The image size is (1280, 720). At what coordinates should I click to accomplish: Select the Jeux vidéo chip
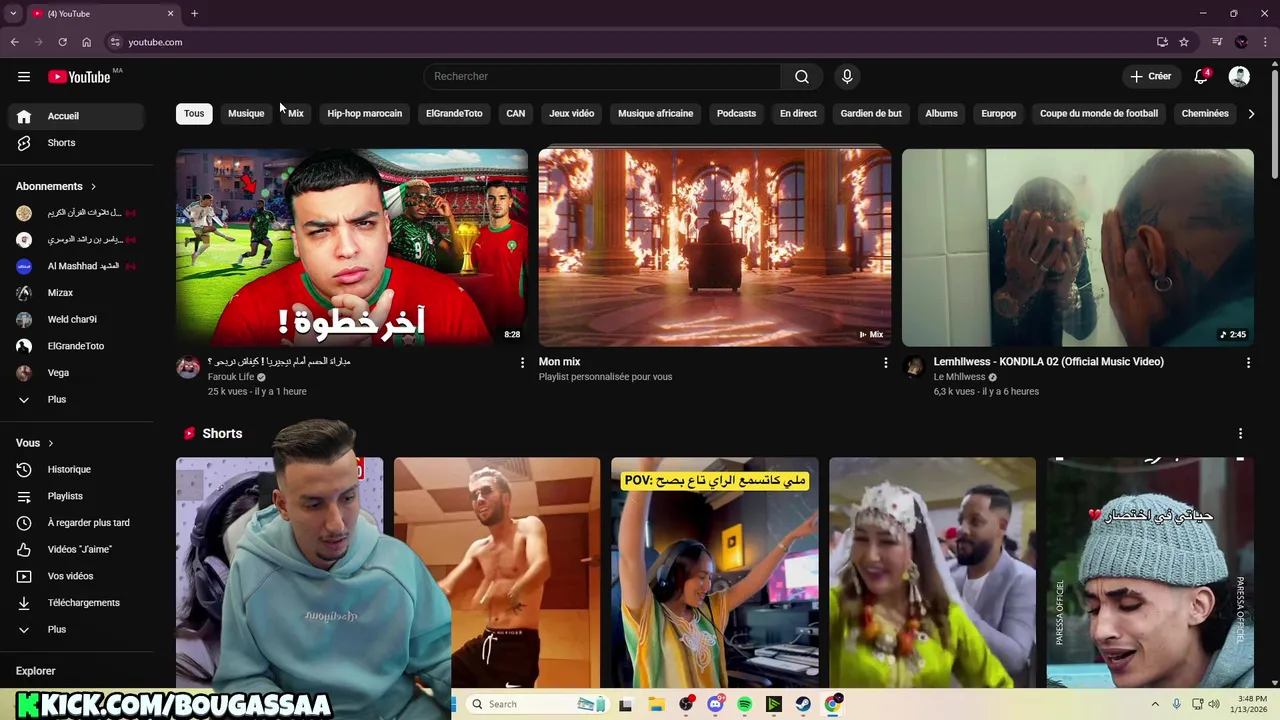coord(572,114)
